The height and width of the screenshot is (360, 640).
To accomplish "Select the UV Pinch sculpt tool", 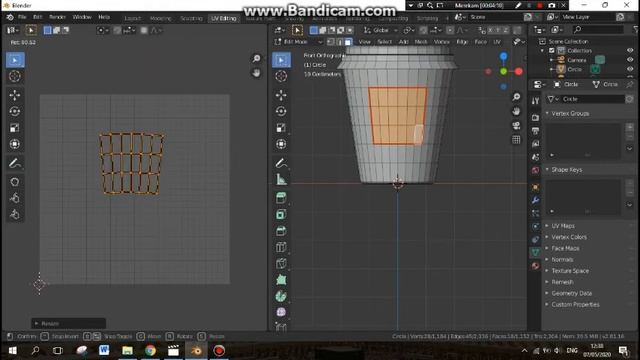I will point(15,214).
